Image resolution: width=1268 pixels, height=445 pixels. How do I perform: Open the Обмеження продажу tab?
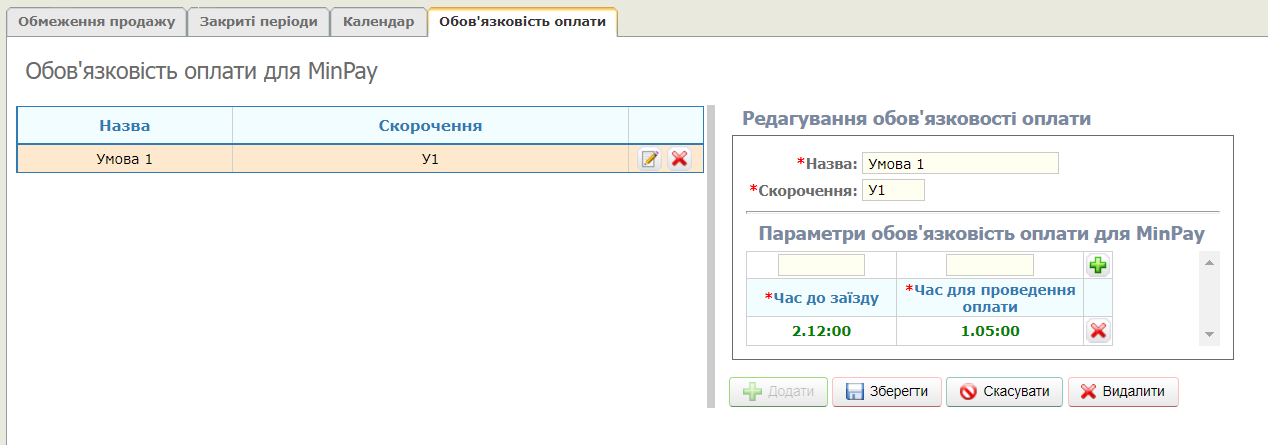(97, 22)
